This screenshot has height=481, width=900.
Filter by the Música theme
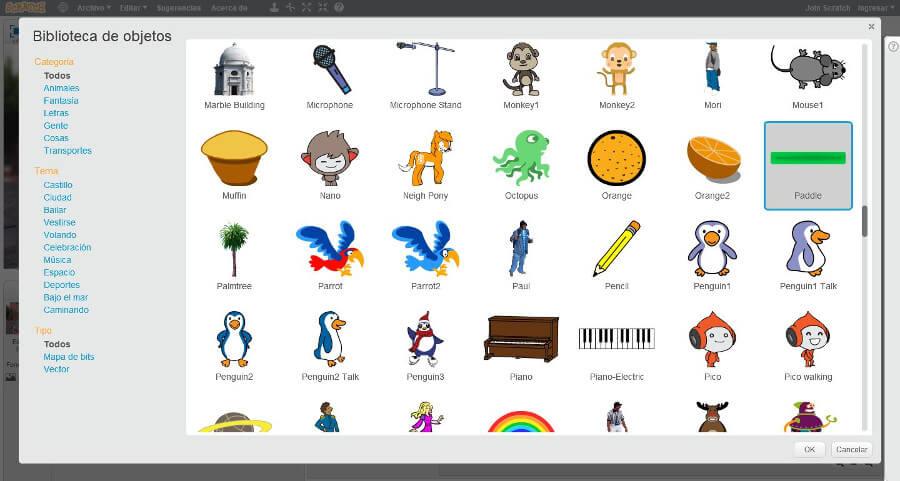pos(57,260)
